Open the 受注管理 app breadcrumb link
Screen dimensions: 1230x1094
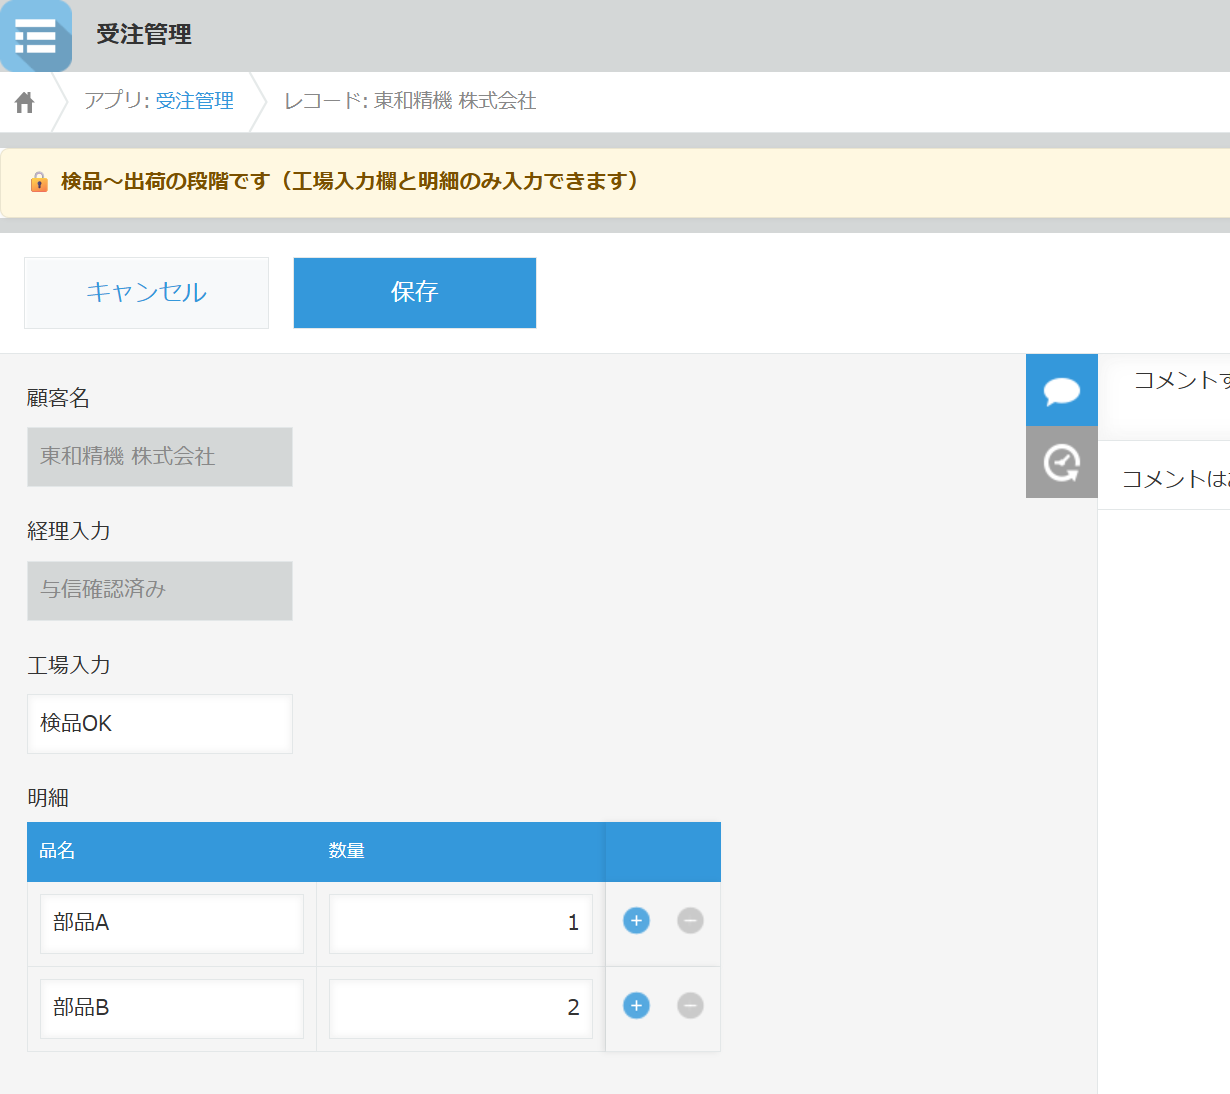coord(195,101)
